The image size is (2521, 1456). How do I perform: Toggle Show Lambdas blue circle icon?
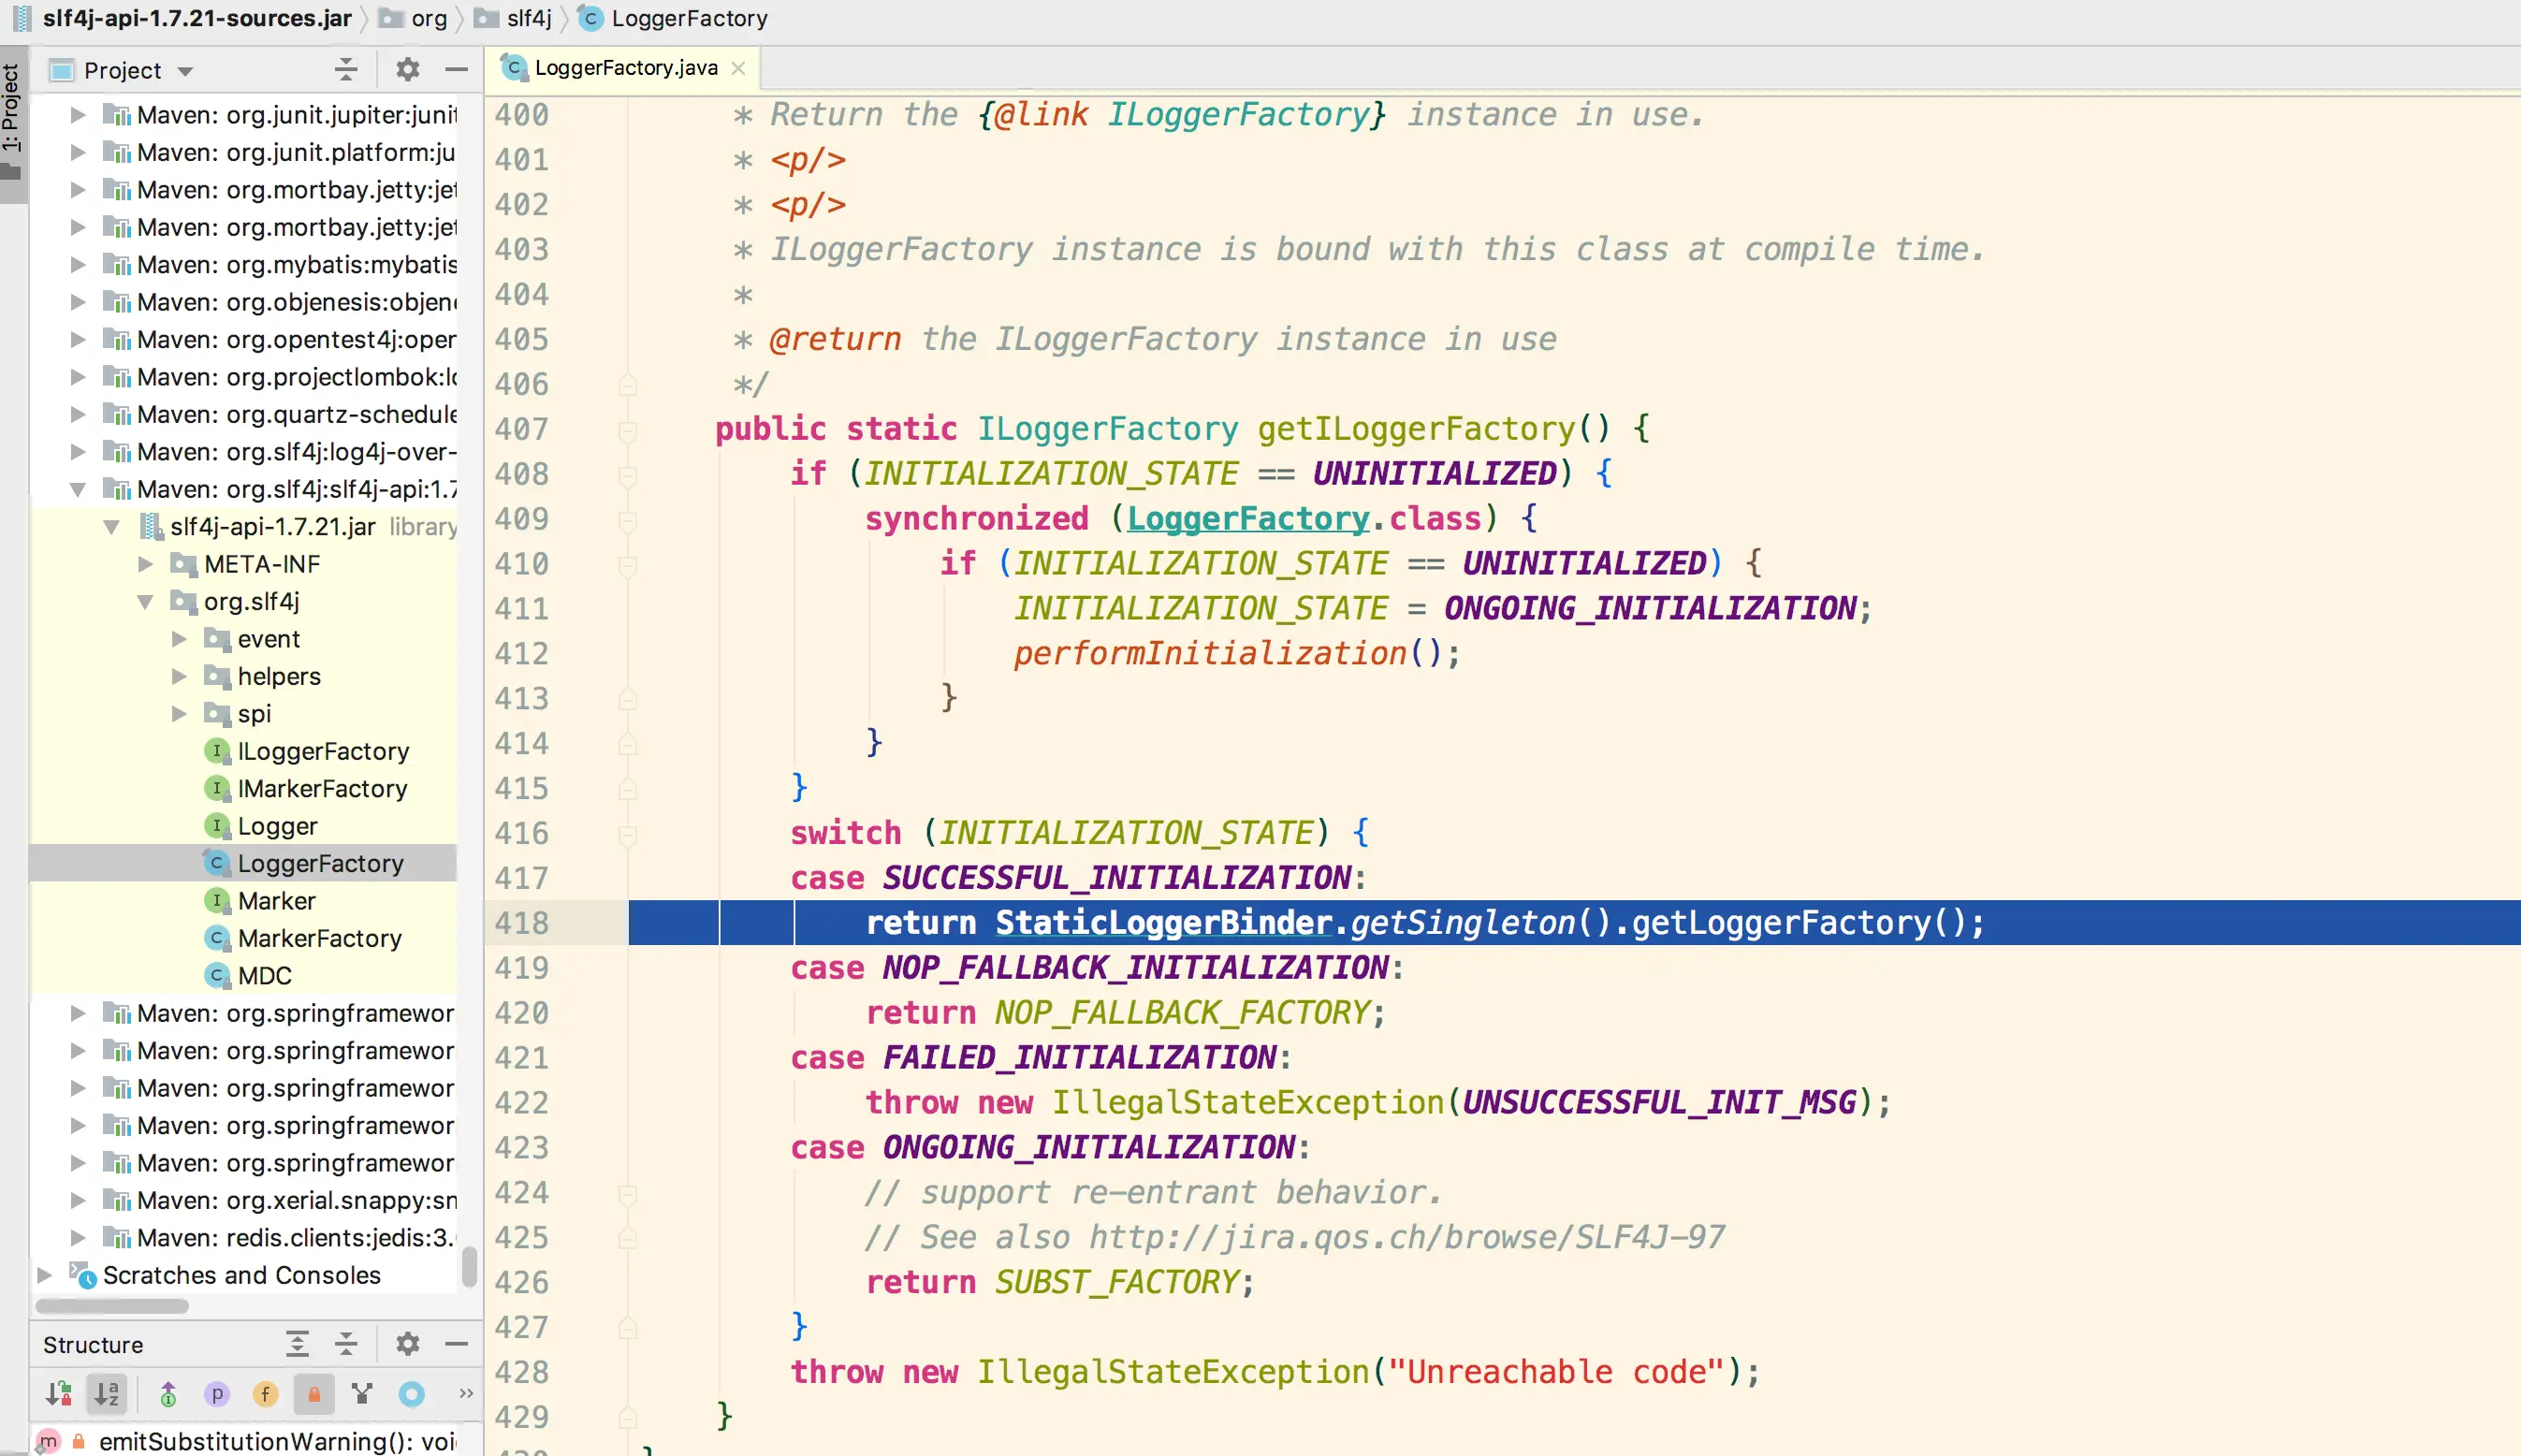pos(411,1393)
